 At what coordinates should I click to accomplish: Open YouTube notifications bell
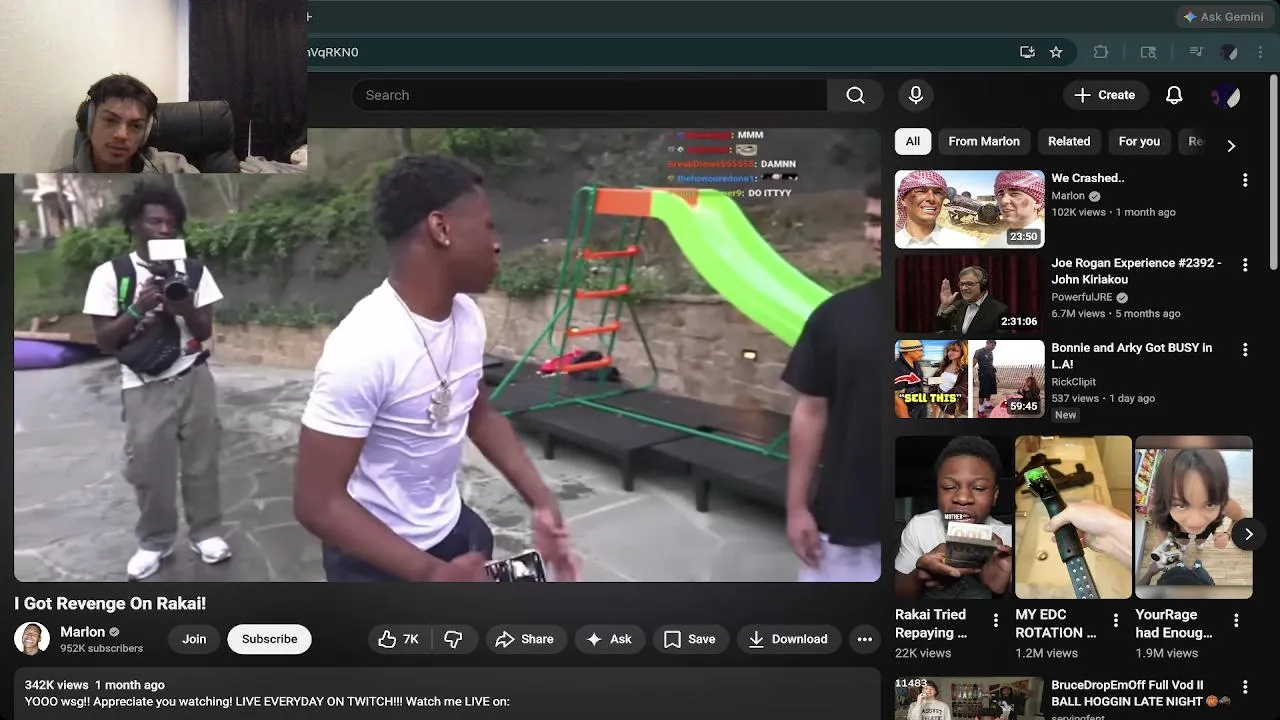click(1174, 95)
